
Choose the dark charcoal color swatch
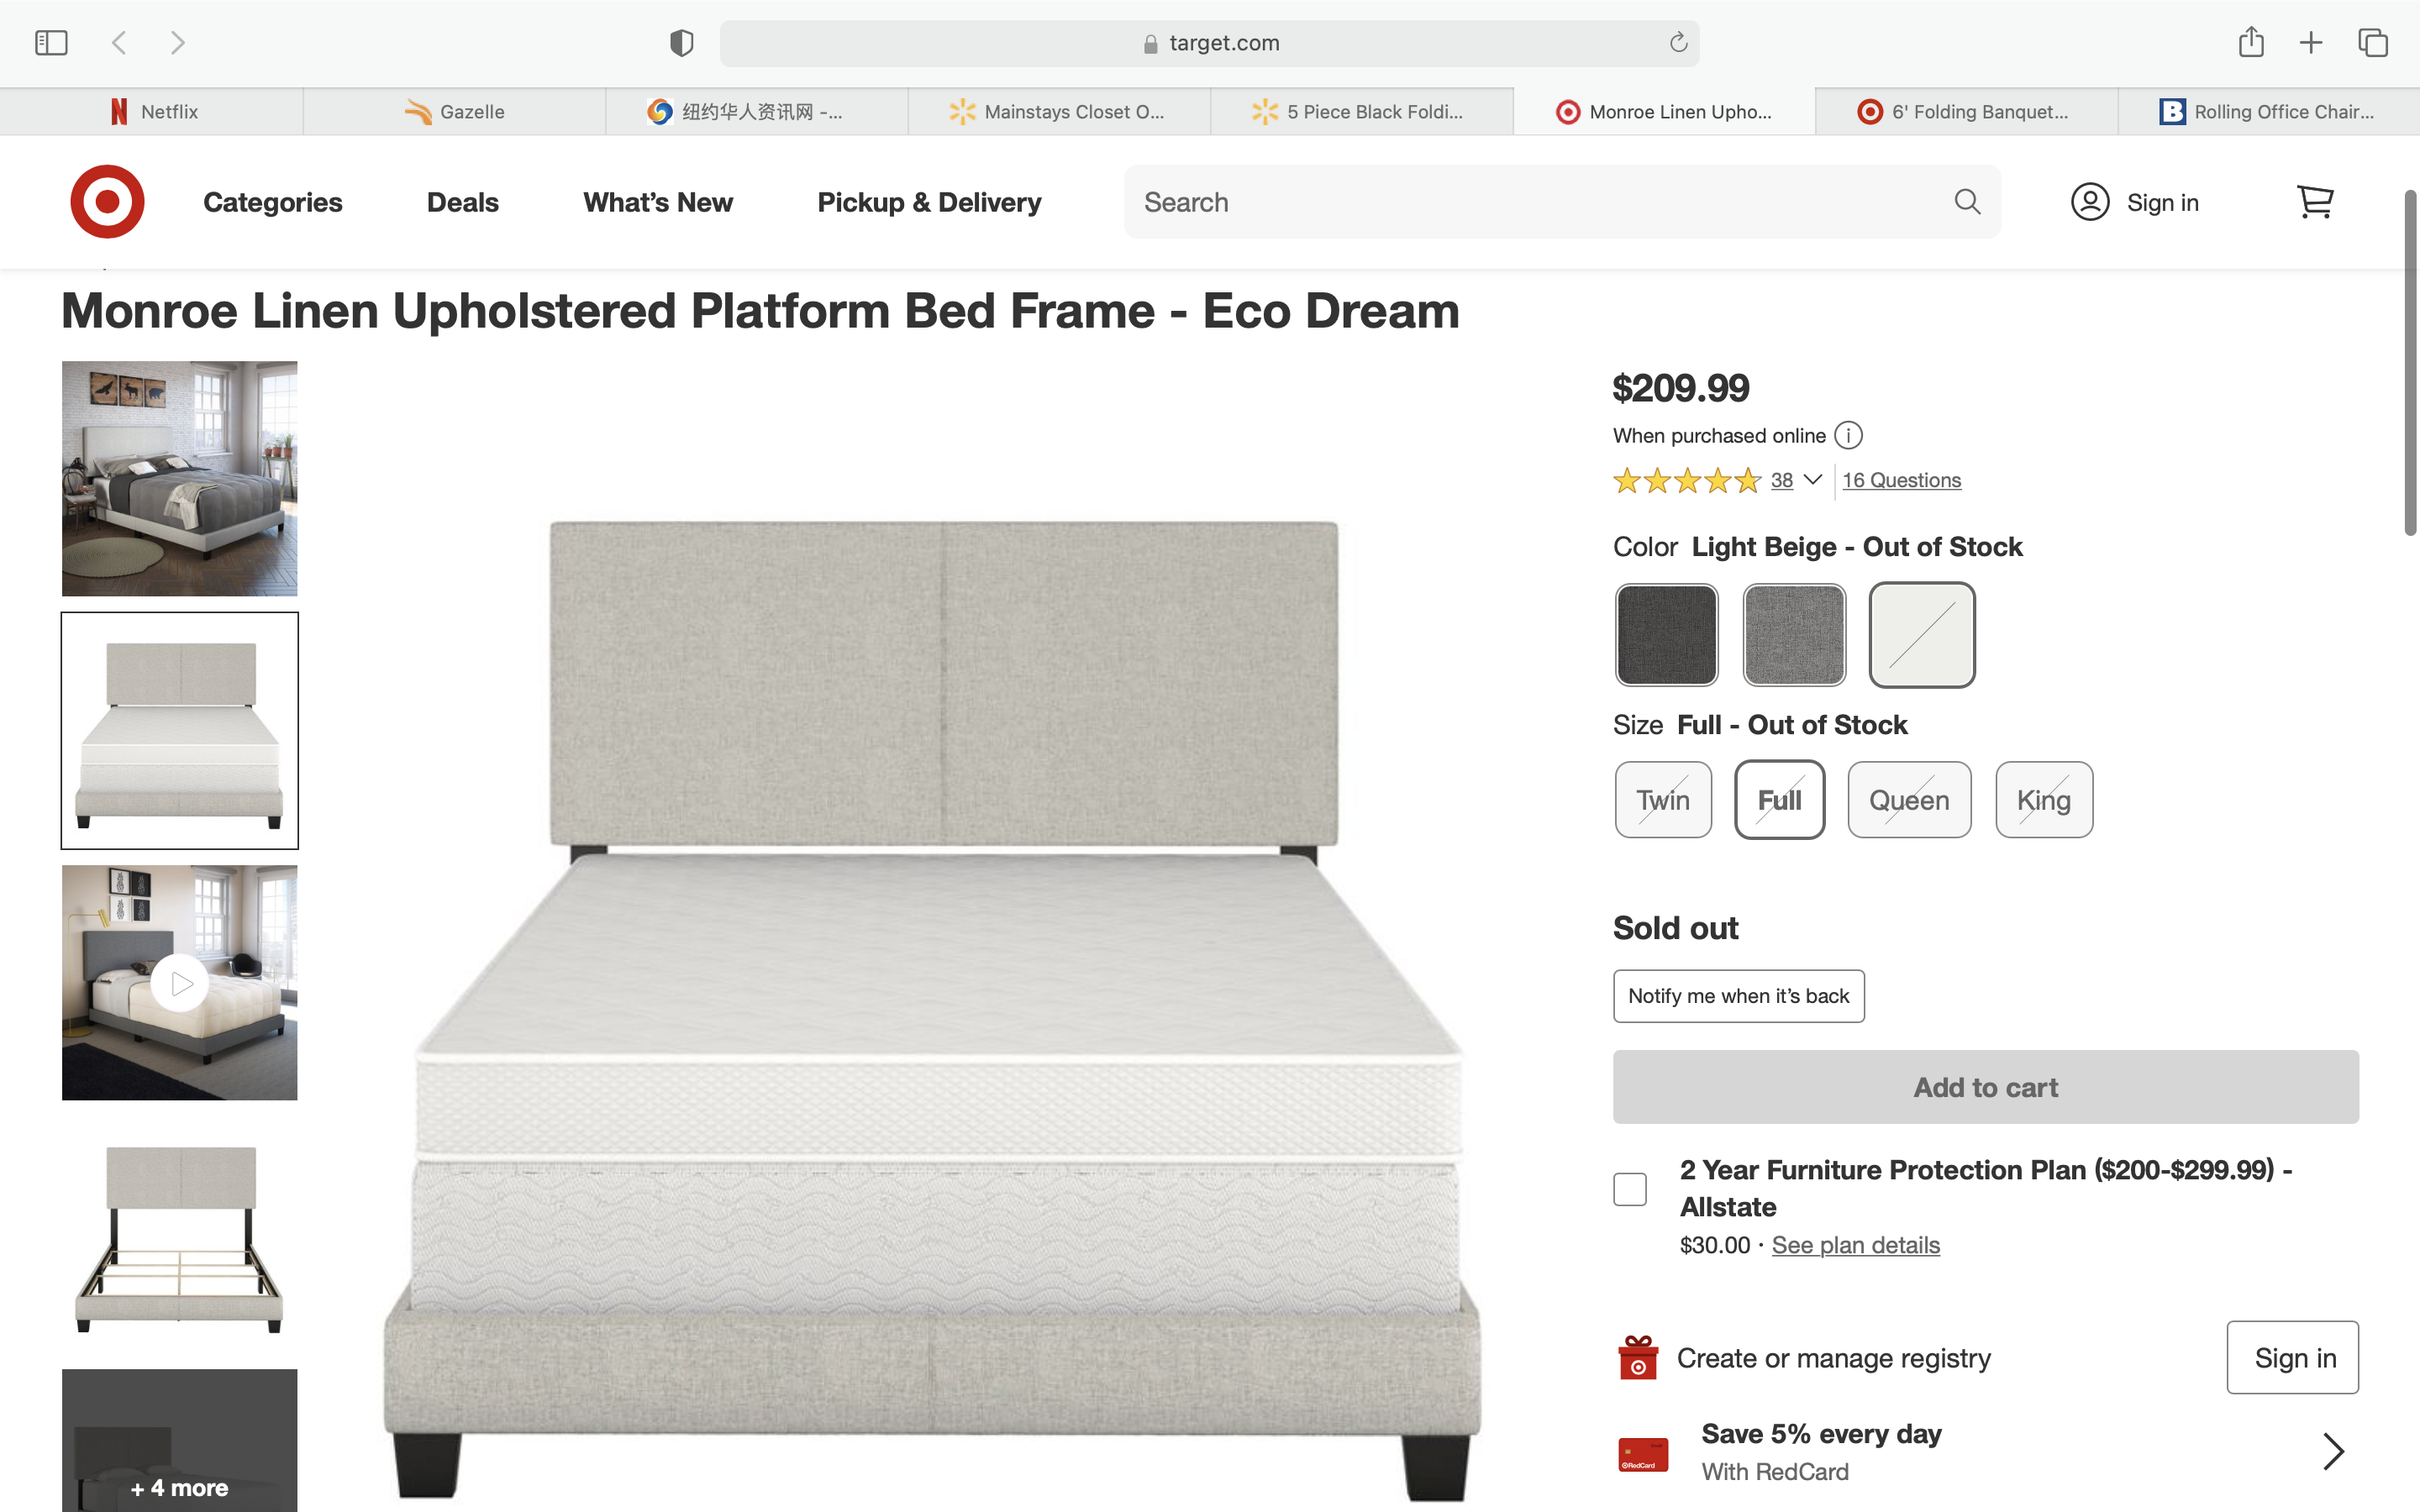1666,635
